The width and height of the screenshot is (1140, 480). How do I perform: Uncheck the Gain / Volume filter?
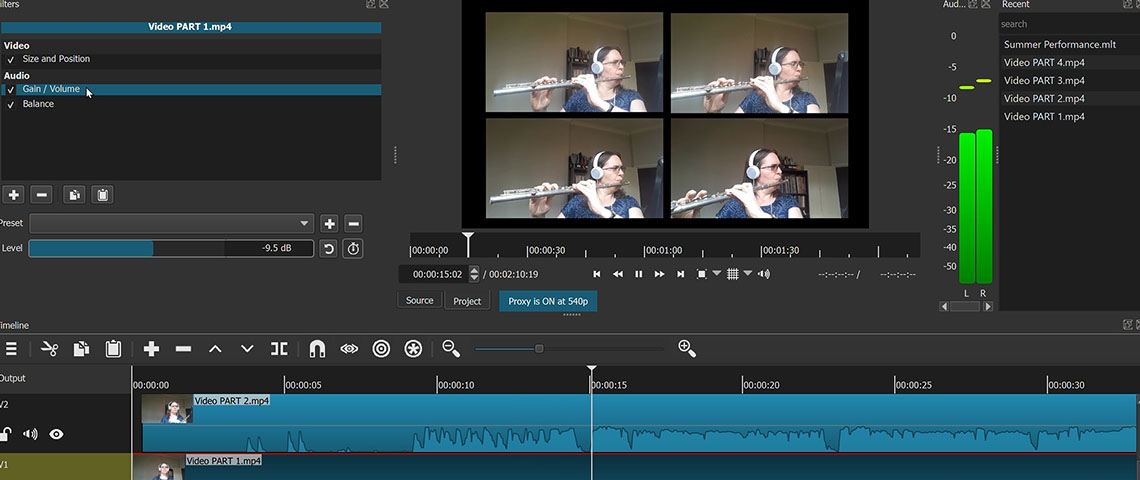[x=10, y=90]
